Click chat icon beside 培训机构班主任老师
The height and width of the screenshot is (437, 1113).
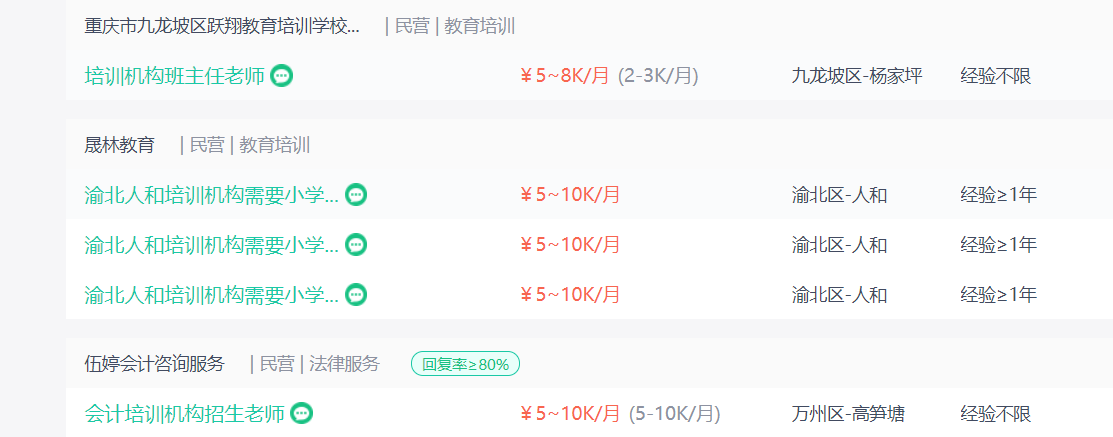coord(282,76)
